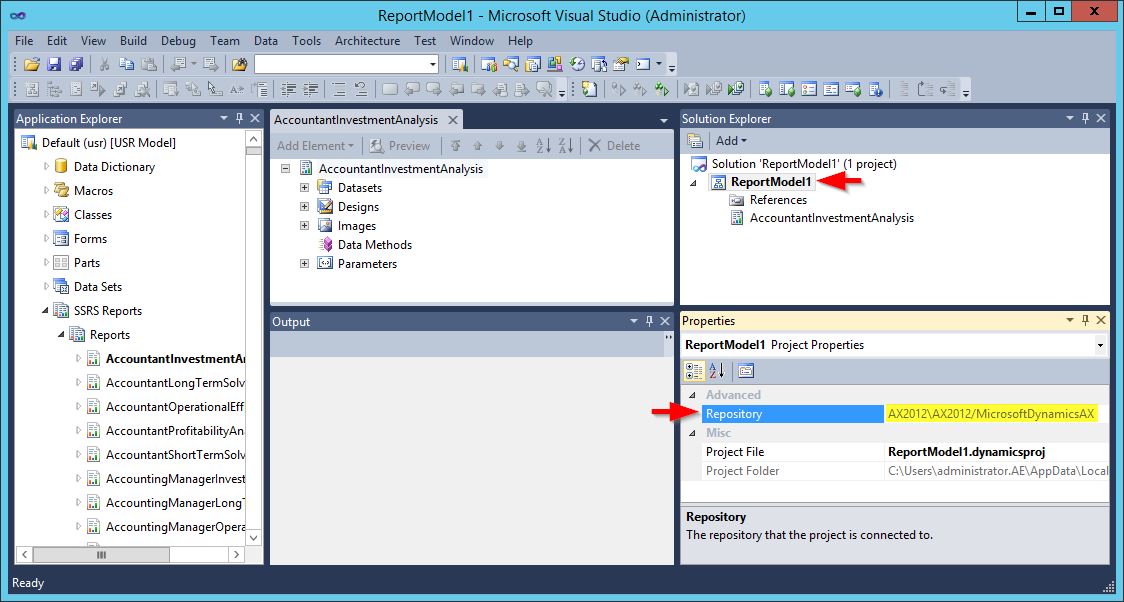Viewport: 1124px width, 602px height.
Task: Click the Save All toolbar icon
Action: click(76, 64)
